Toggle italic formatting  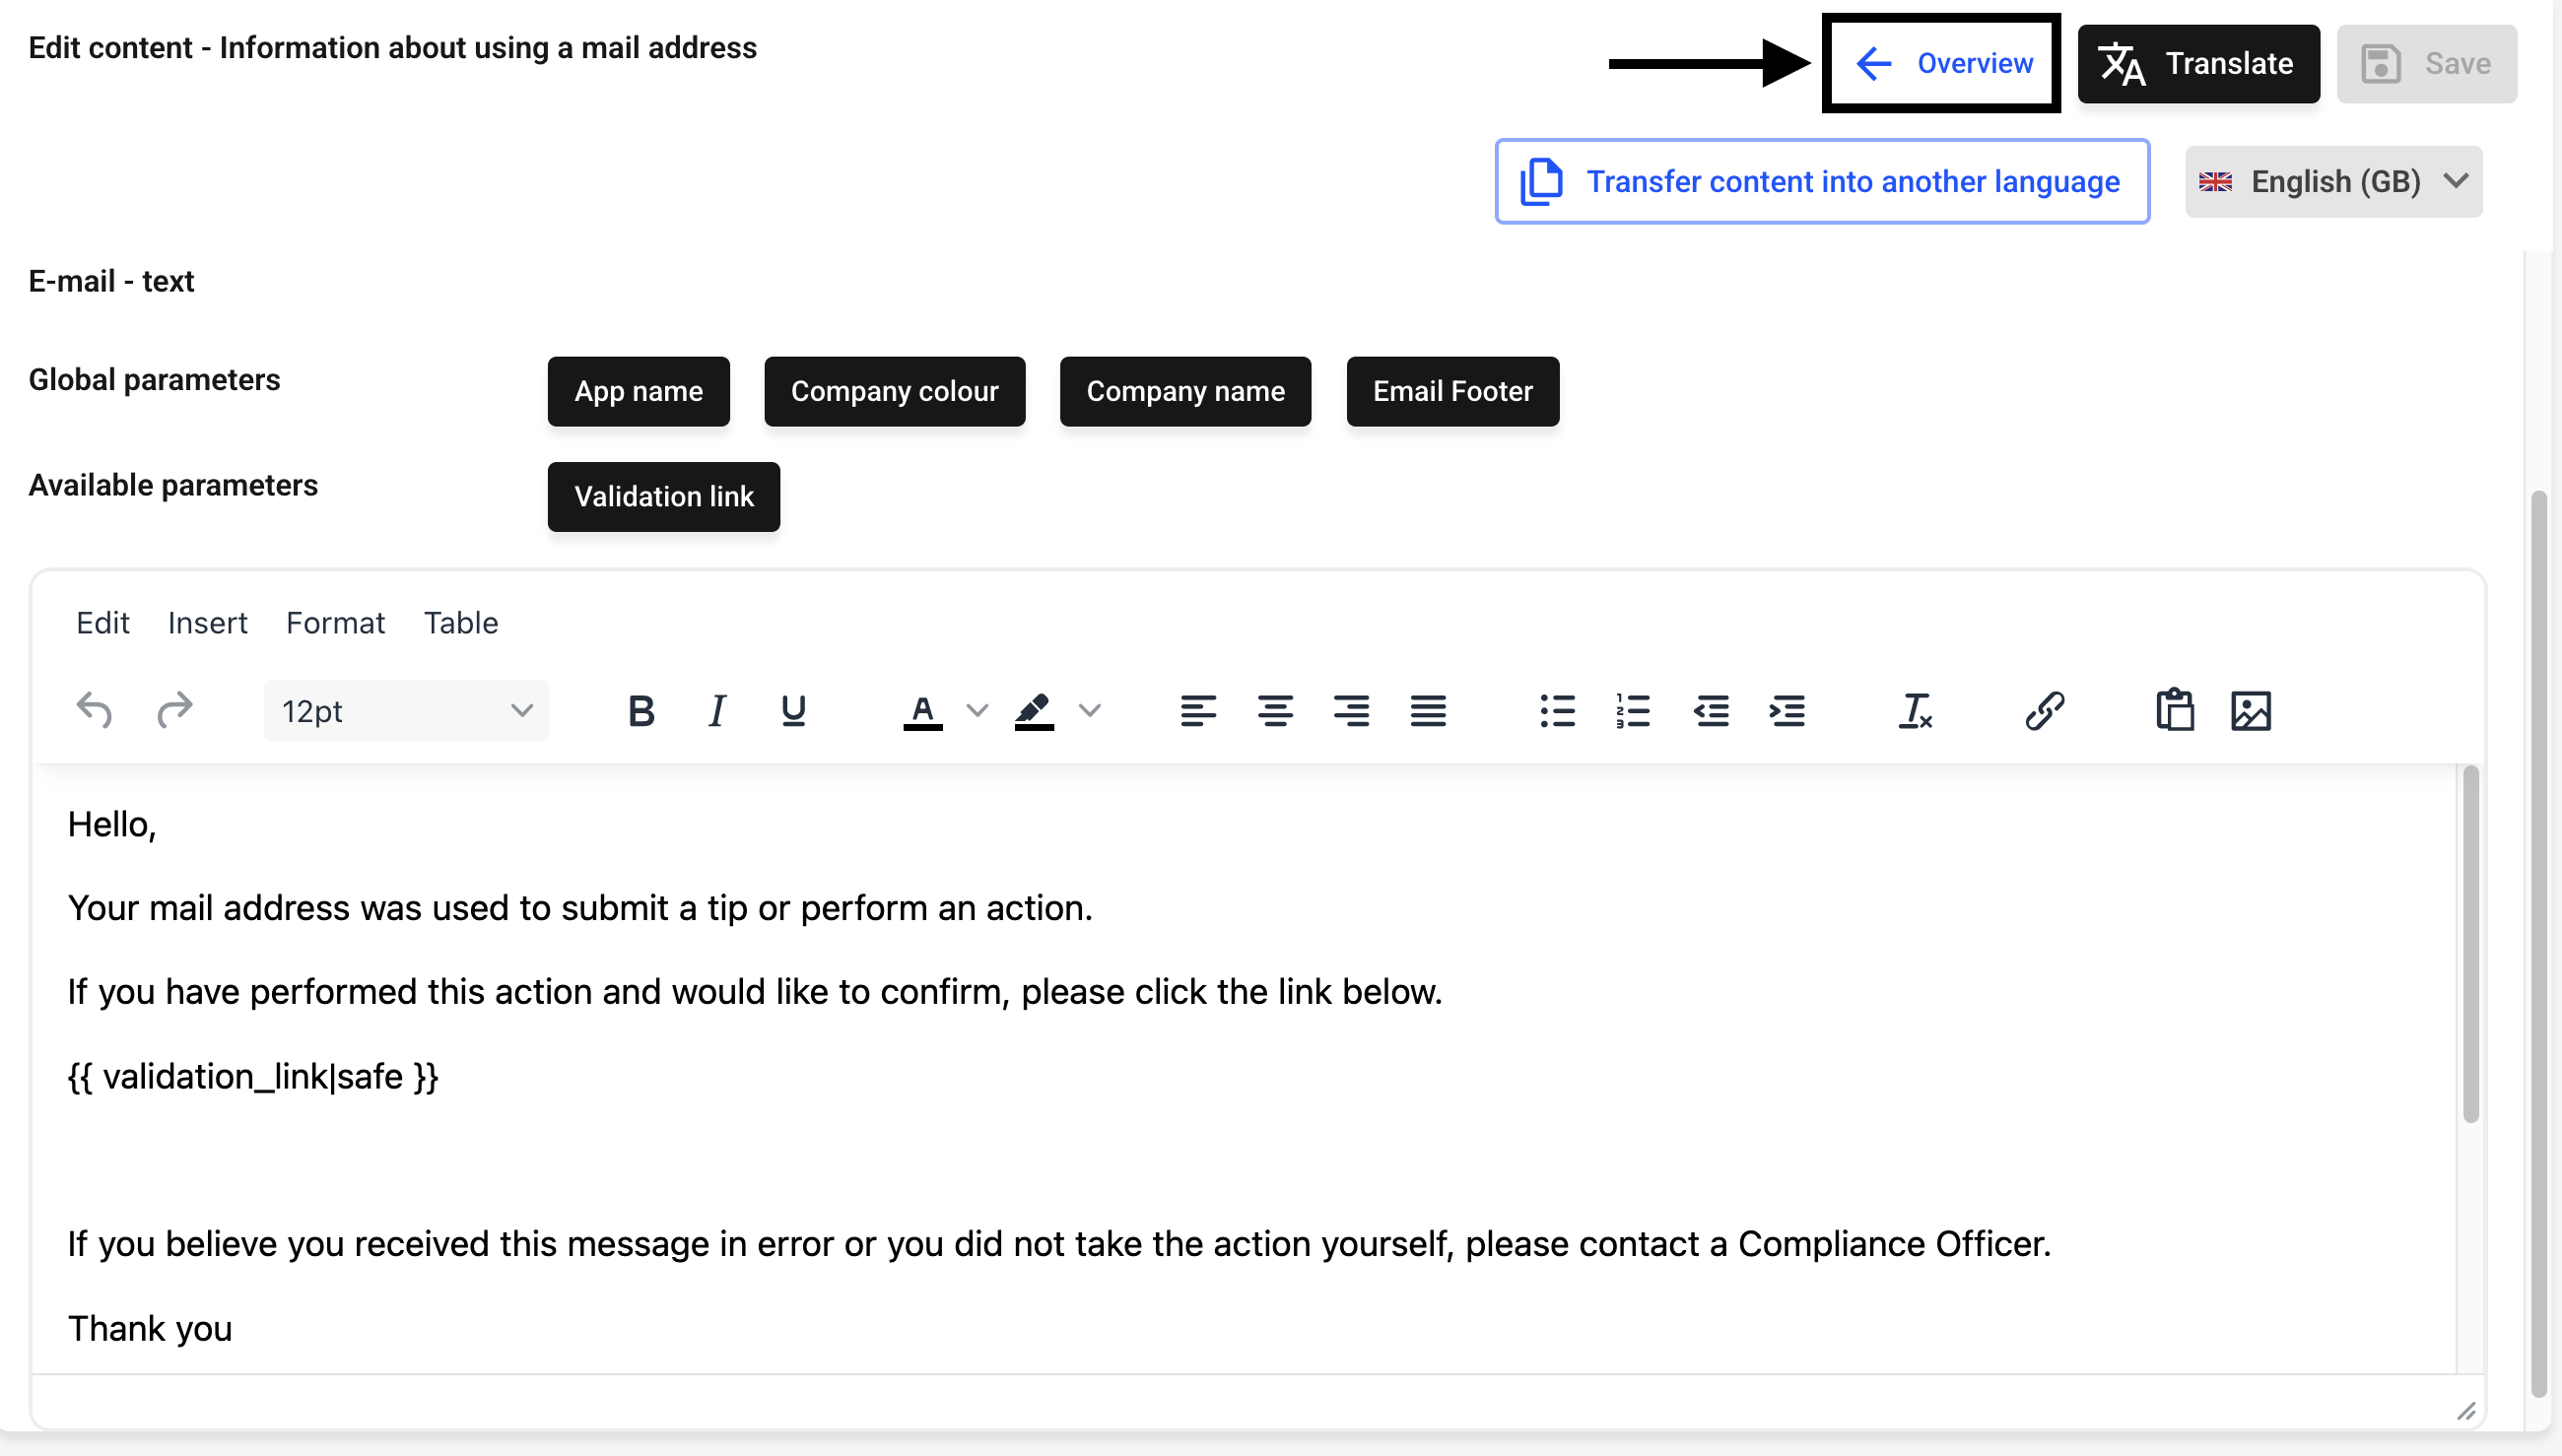click(716, 711)
